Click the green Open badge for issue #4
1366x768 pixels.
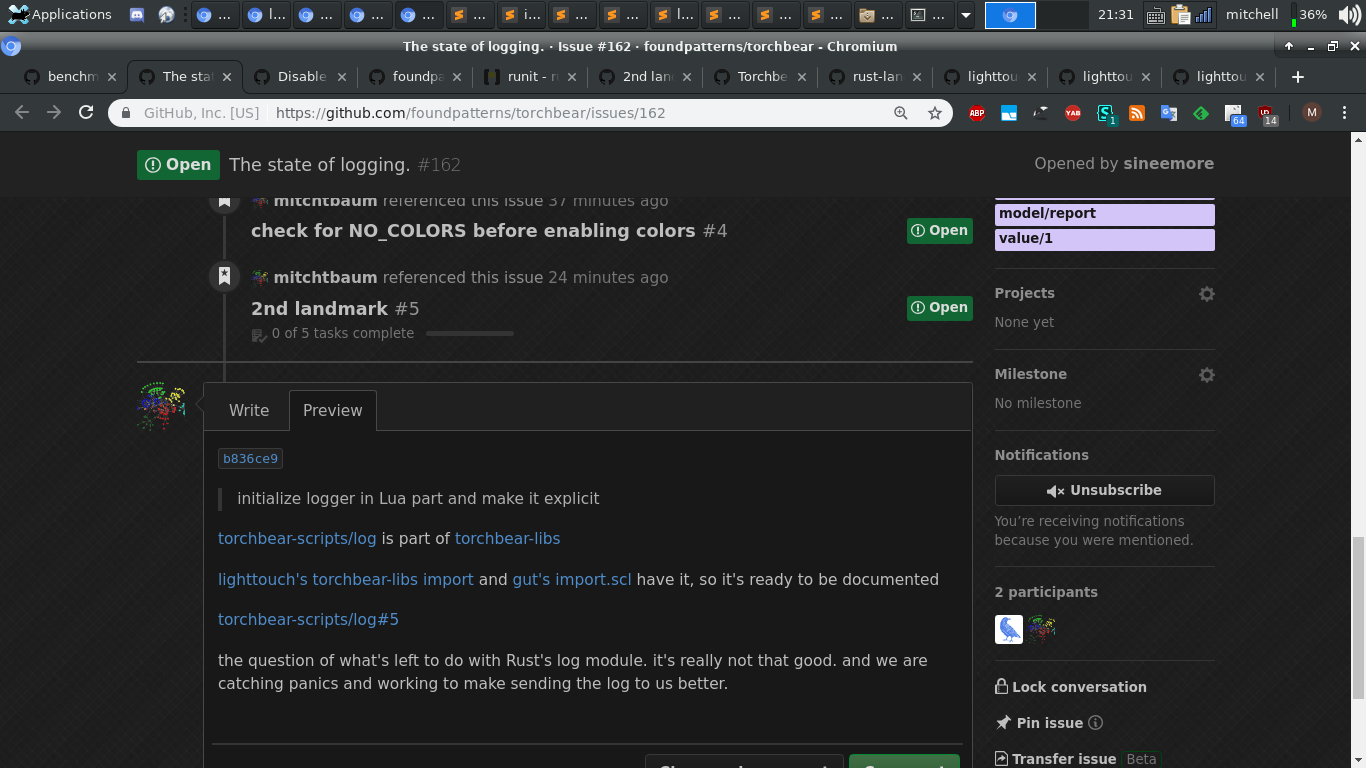tap(940, 231)
